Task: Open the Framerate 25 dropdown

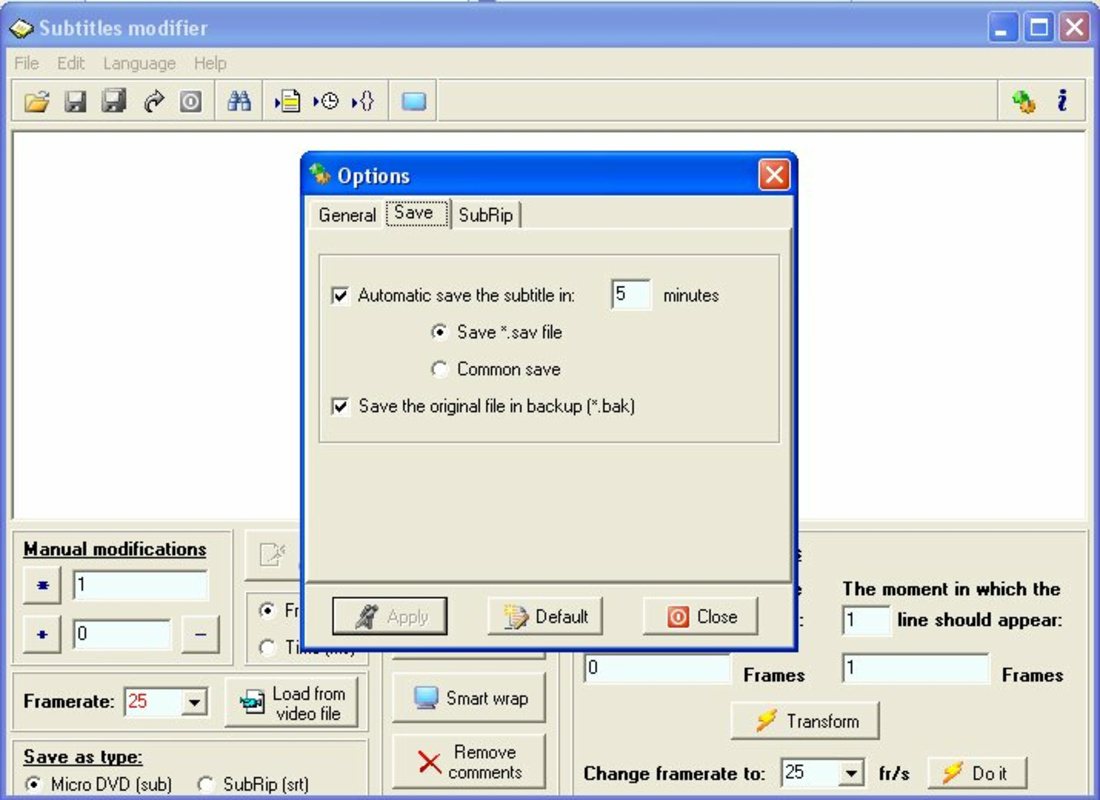Action: (x=194, y=702)
